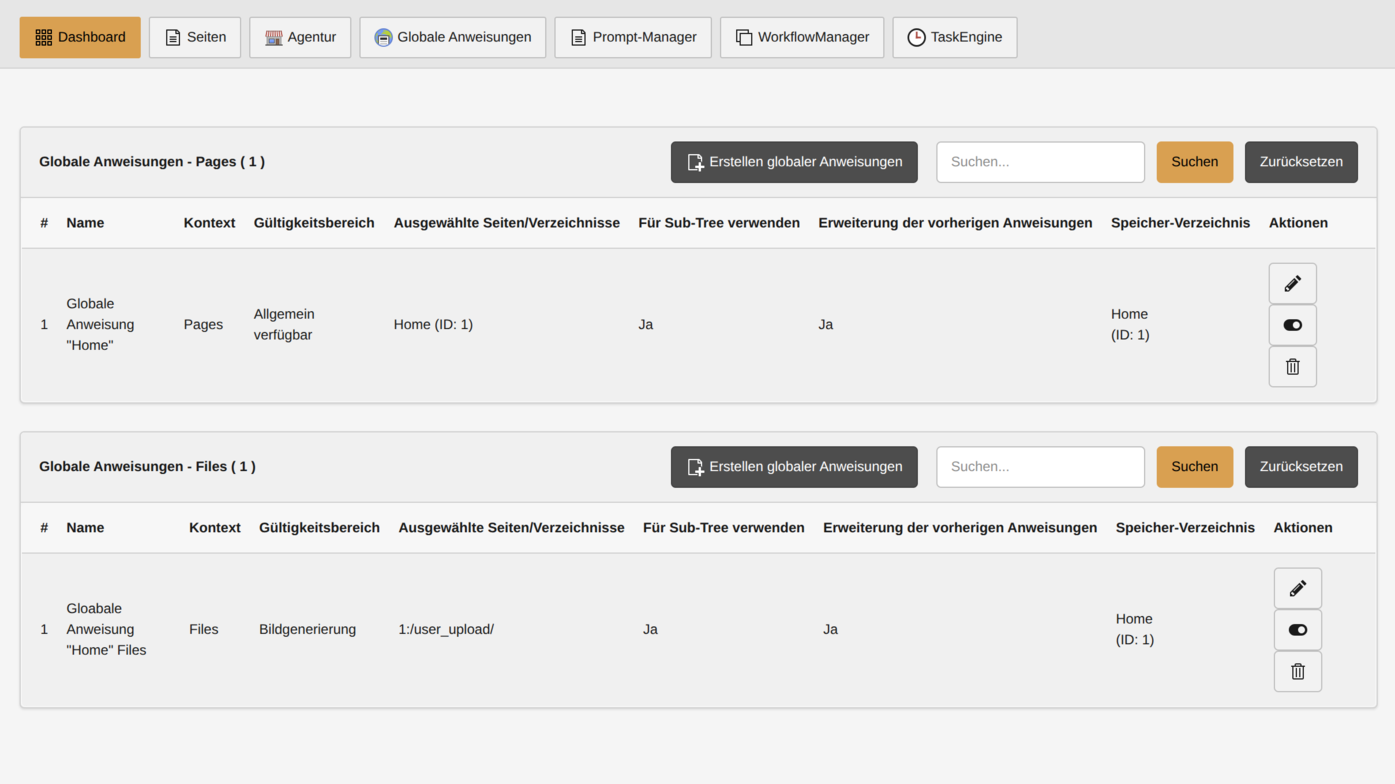The width and height of the screenshot is (1395, 784).
Task: Click Suchen button in Files panel
Action: (x=1194, y=467)
